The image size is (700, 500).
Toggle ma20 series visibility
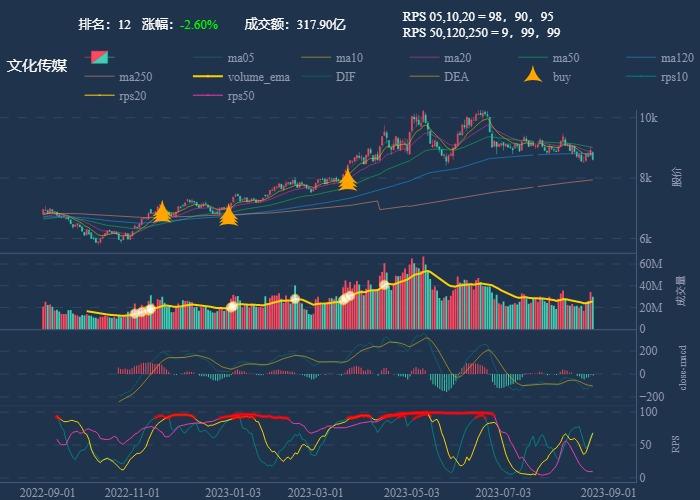pos(441,58)
